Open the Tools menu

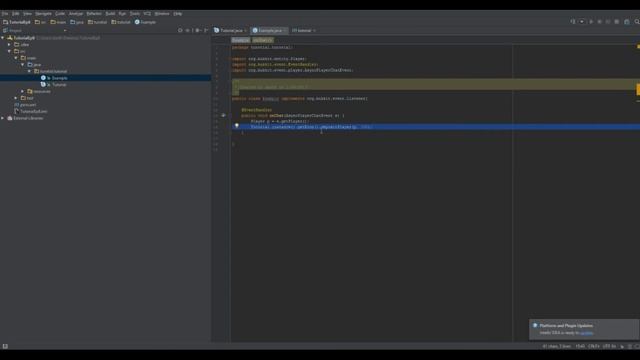pyautogui.click(x=135, y=13)
